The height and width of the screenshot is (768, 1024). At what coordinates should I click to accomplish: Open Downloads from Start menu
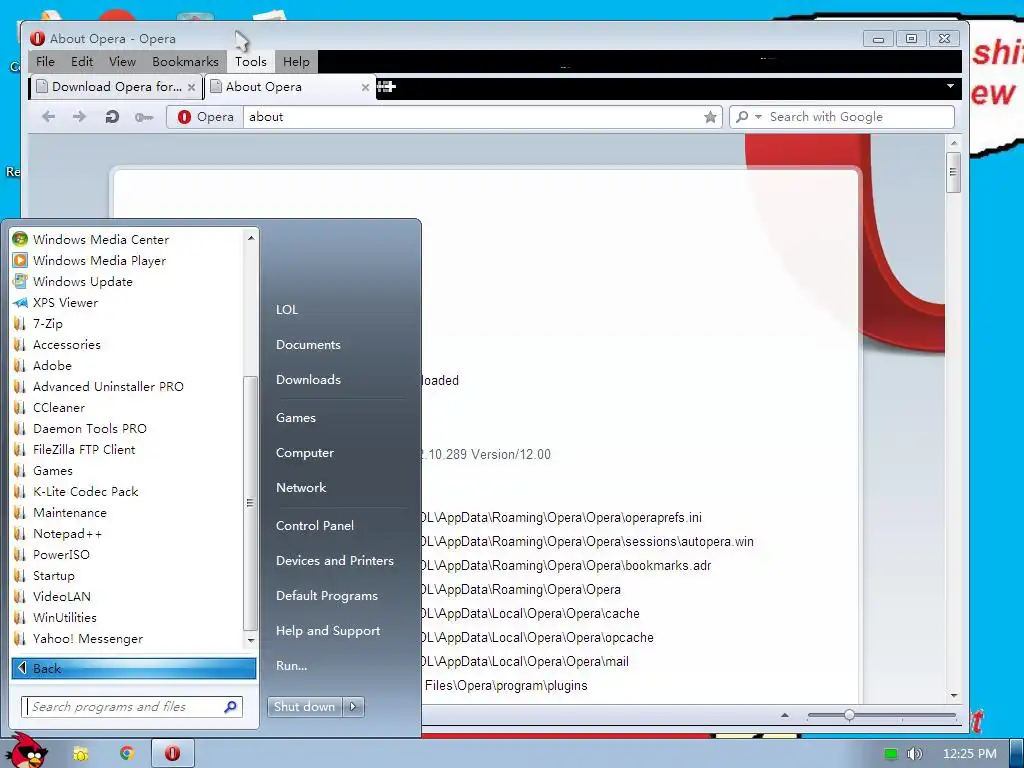click(308, 379)
